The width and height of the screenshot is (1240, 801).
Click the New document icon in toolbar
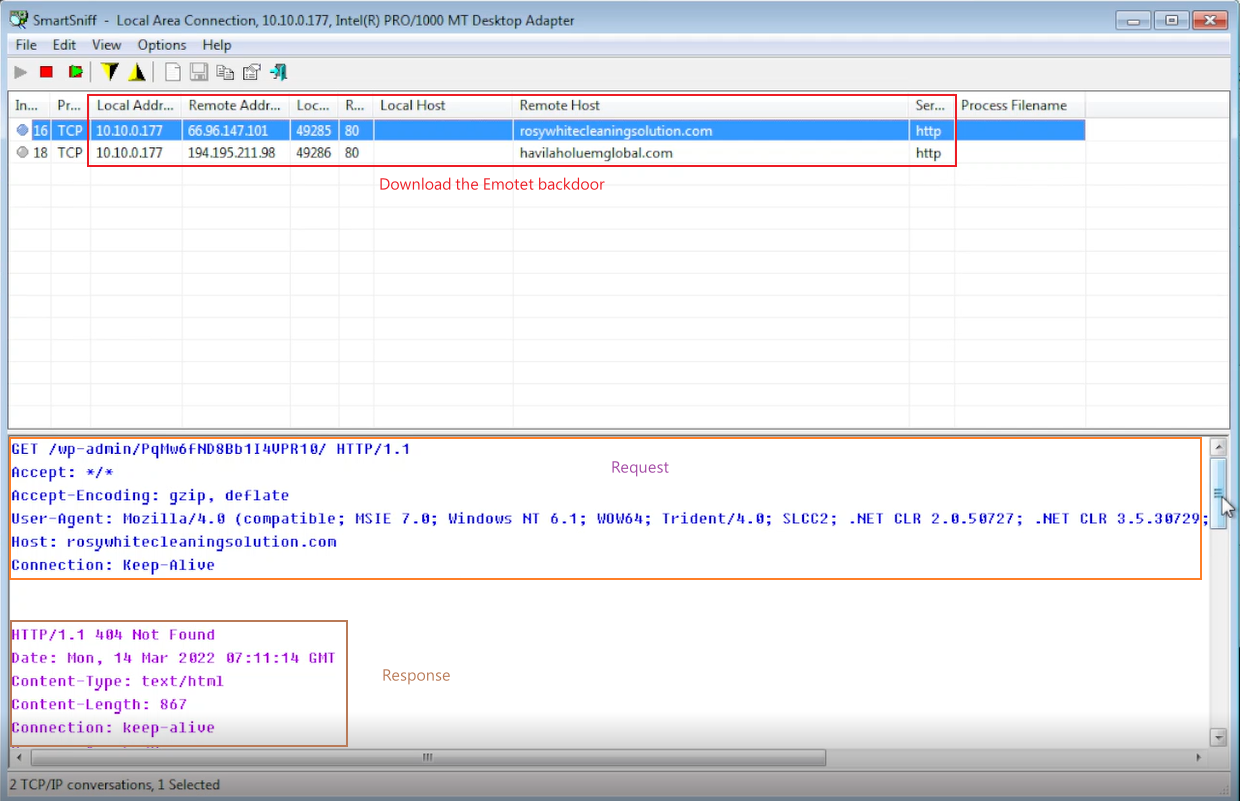[173, 72]
